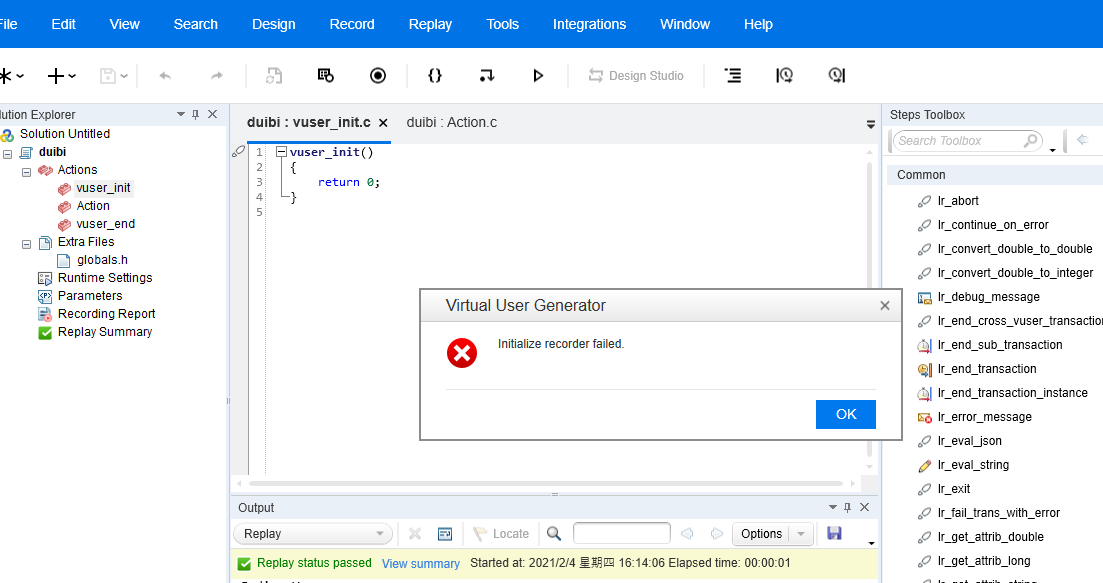Collapse the duibi script tree node
The height and width of the screenshot is (583, 1103).
click(x=8, y=153)
